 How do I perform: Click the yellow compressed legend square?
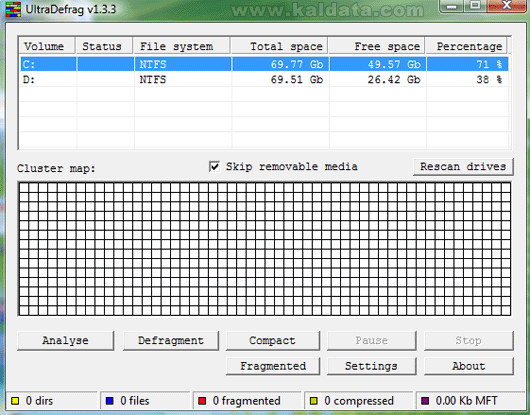point(314,401)
